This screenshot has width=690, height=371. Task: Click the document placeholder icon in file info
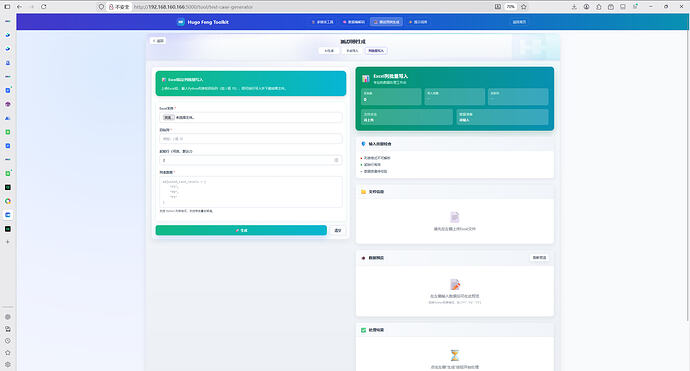point(455,217)
